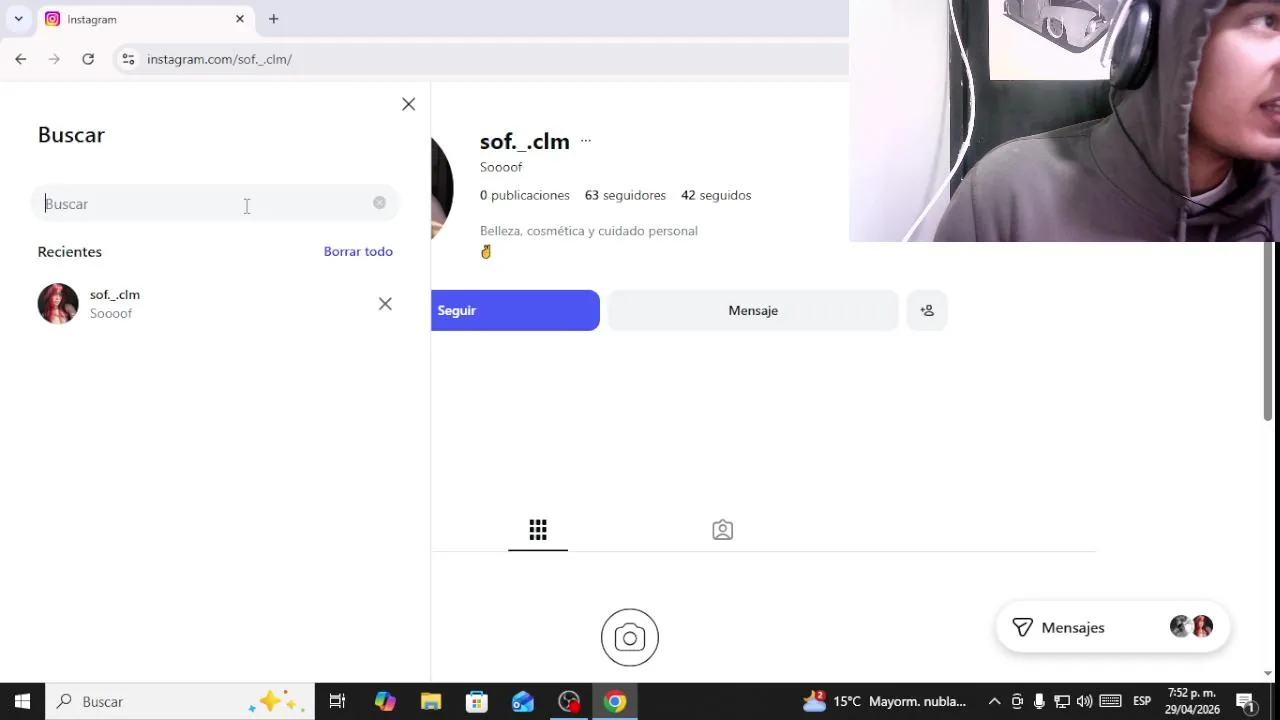The width and height of the screenshot is (1280, 720).
Task: Go back in the browser
Action: (20, 59)
